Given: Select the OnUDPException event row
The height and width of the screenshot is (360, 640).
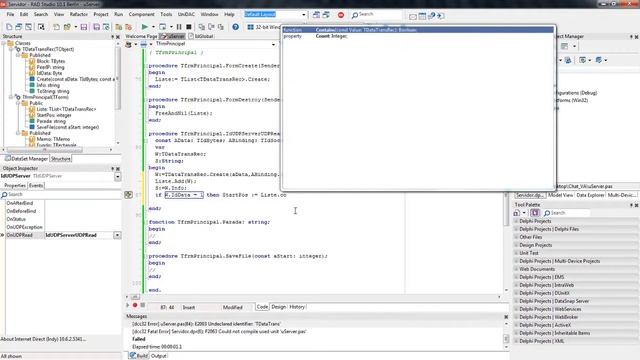Looking at the screenshot, I should 61,227.
